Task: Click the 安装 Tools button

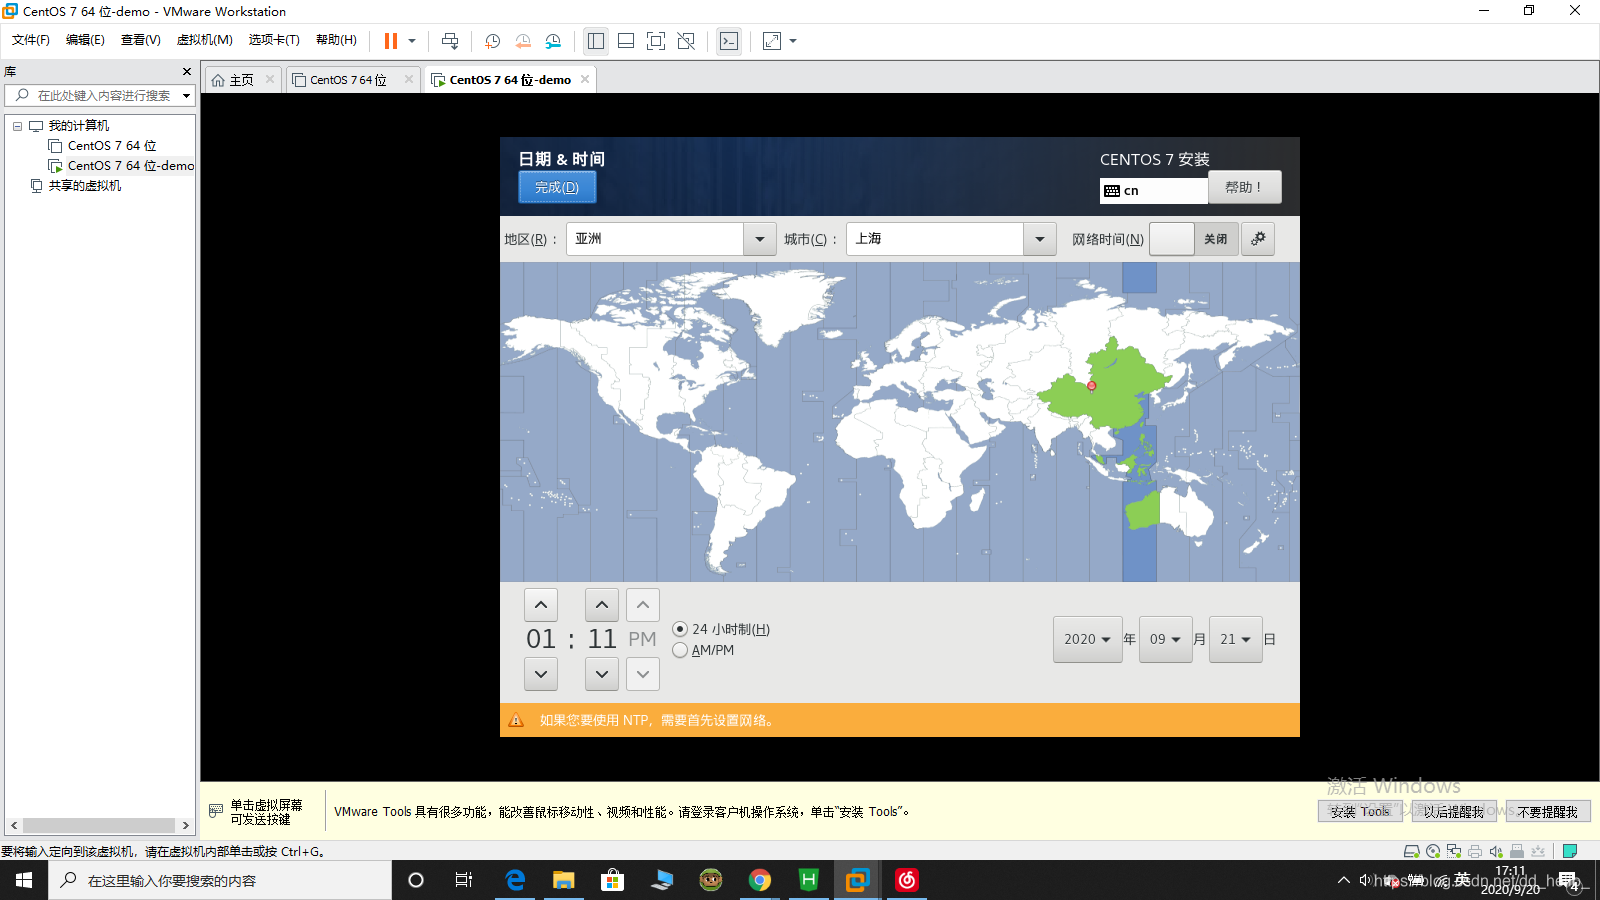Action: tap(1360, 812)
